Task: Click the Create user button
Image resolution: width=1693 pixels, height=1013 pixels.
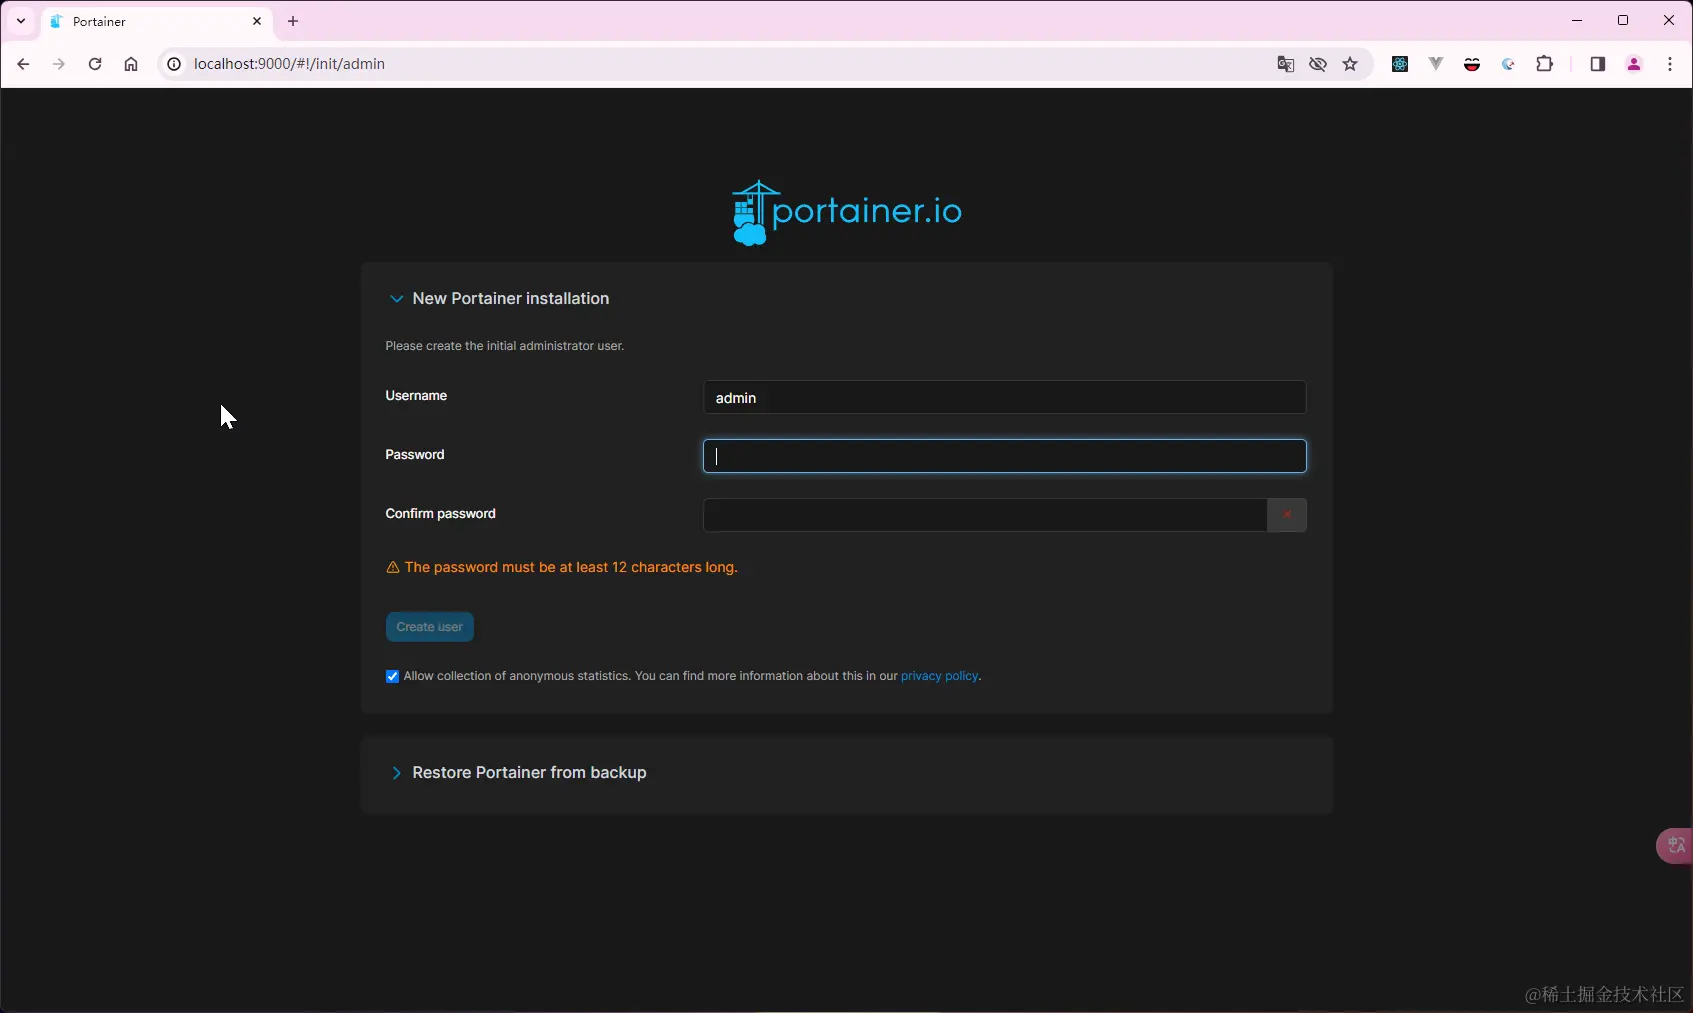Action: [x=430, y=627]
